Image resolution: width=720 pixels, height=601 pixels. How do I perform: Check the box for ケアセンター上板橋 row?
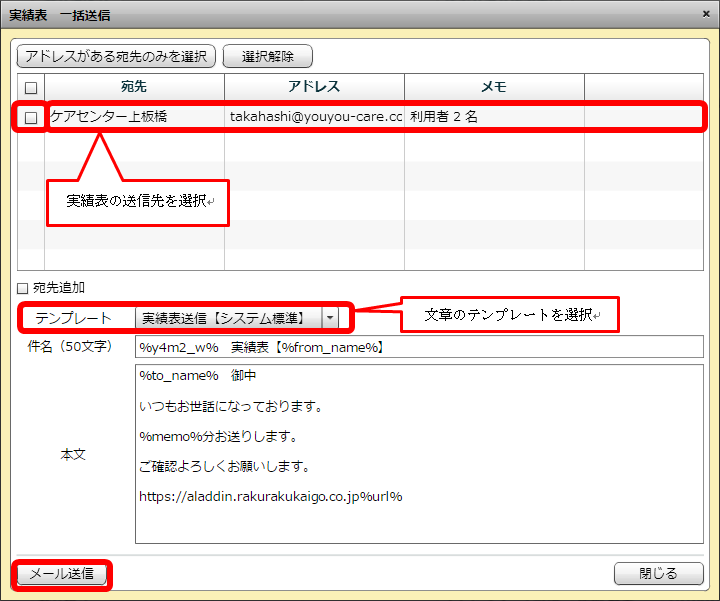(x=31, y=117)
